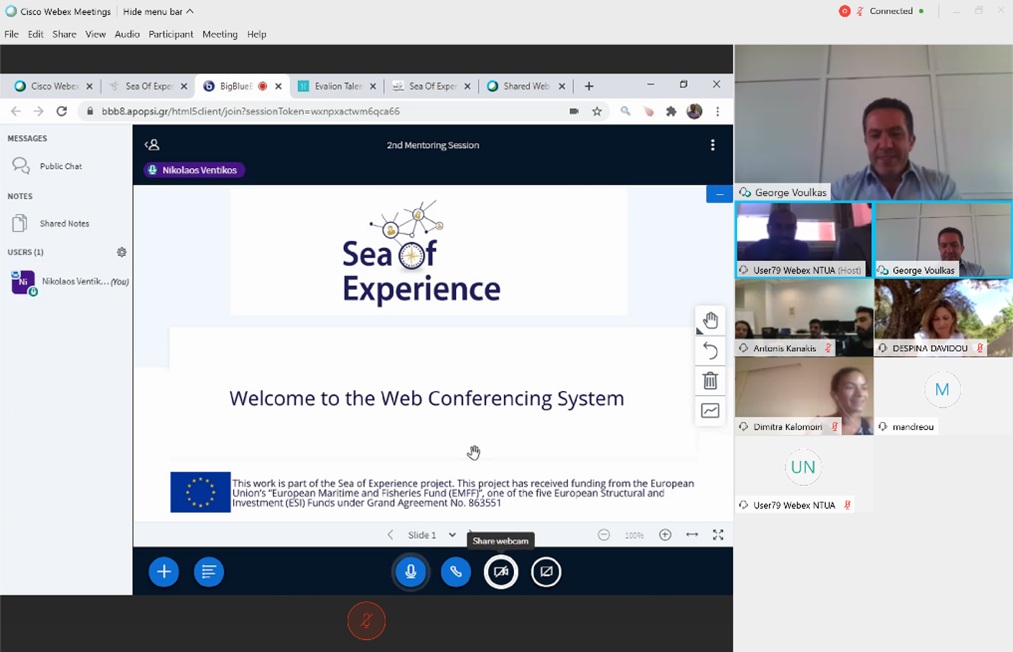Mute the BigBlueButton microphone

(410, 572)
